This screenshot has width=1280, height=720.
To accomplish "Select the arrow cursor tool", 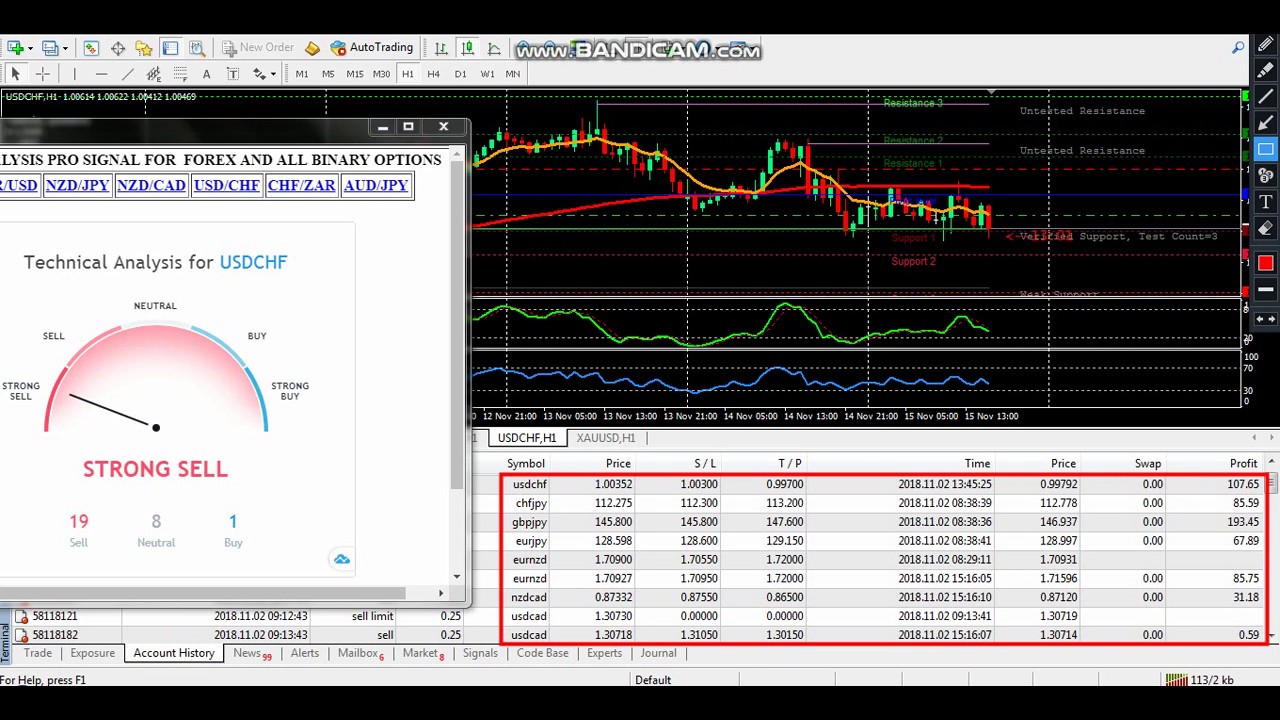I will (x=15, y=74).
